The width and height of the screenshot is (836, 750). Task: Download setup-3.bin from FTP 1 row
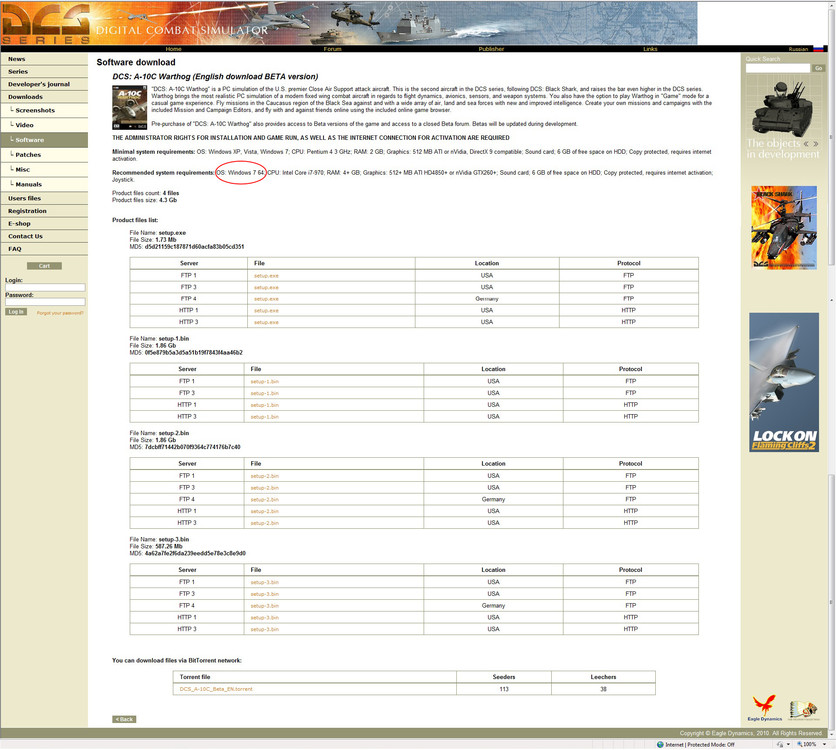264,583
